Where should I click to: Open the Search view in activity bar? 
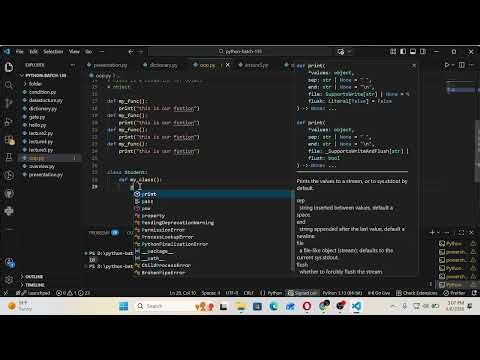click(x=9, y=85)
